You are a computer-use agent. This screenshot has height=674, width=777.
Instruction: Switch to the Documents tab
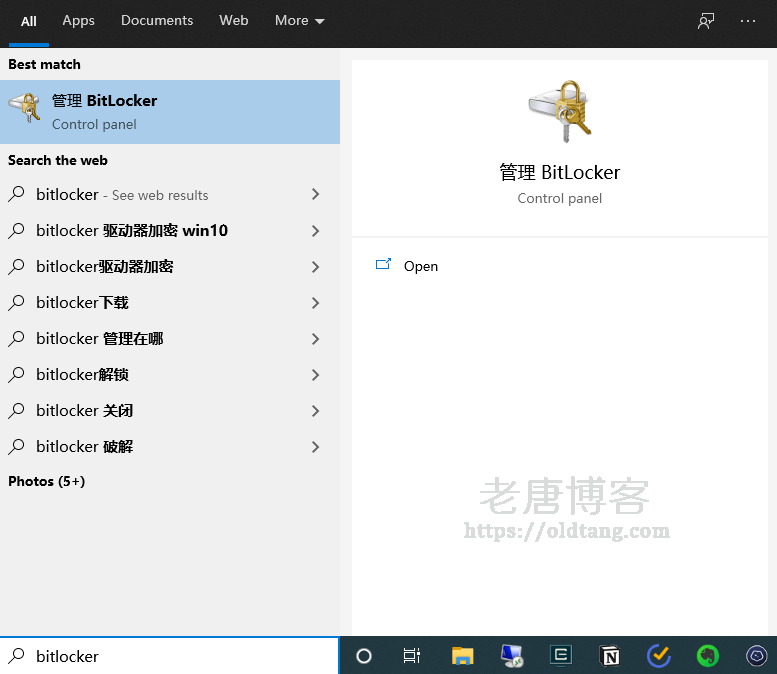157,21
